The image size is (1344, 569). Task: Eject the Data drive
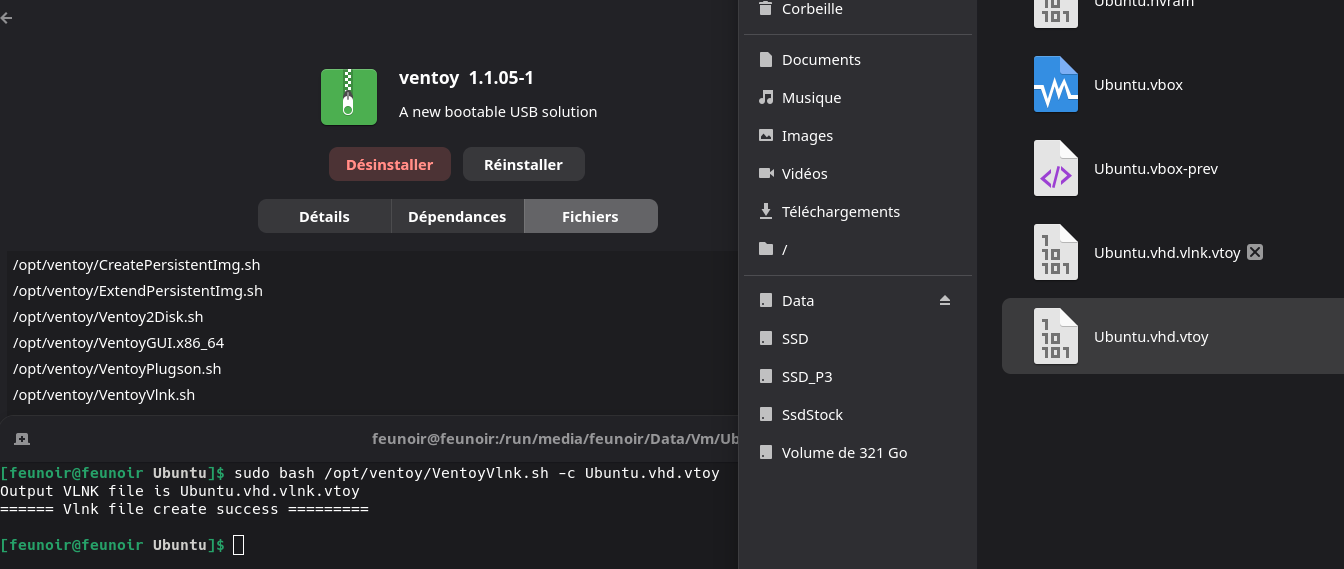tap(945, 301)
